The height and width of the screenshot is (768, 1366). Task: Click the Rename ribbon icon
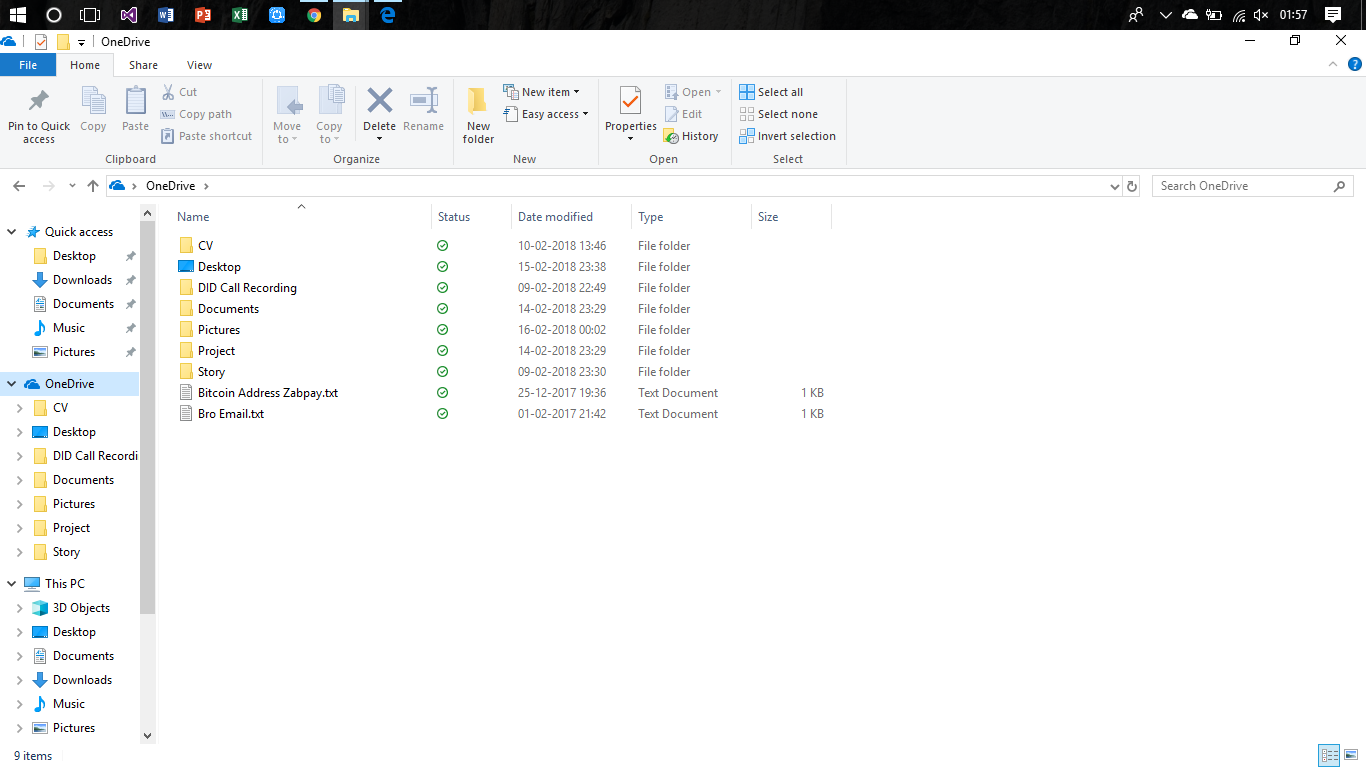(x=424, y=101)
